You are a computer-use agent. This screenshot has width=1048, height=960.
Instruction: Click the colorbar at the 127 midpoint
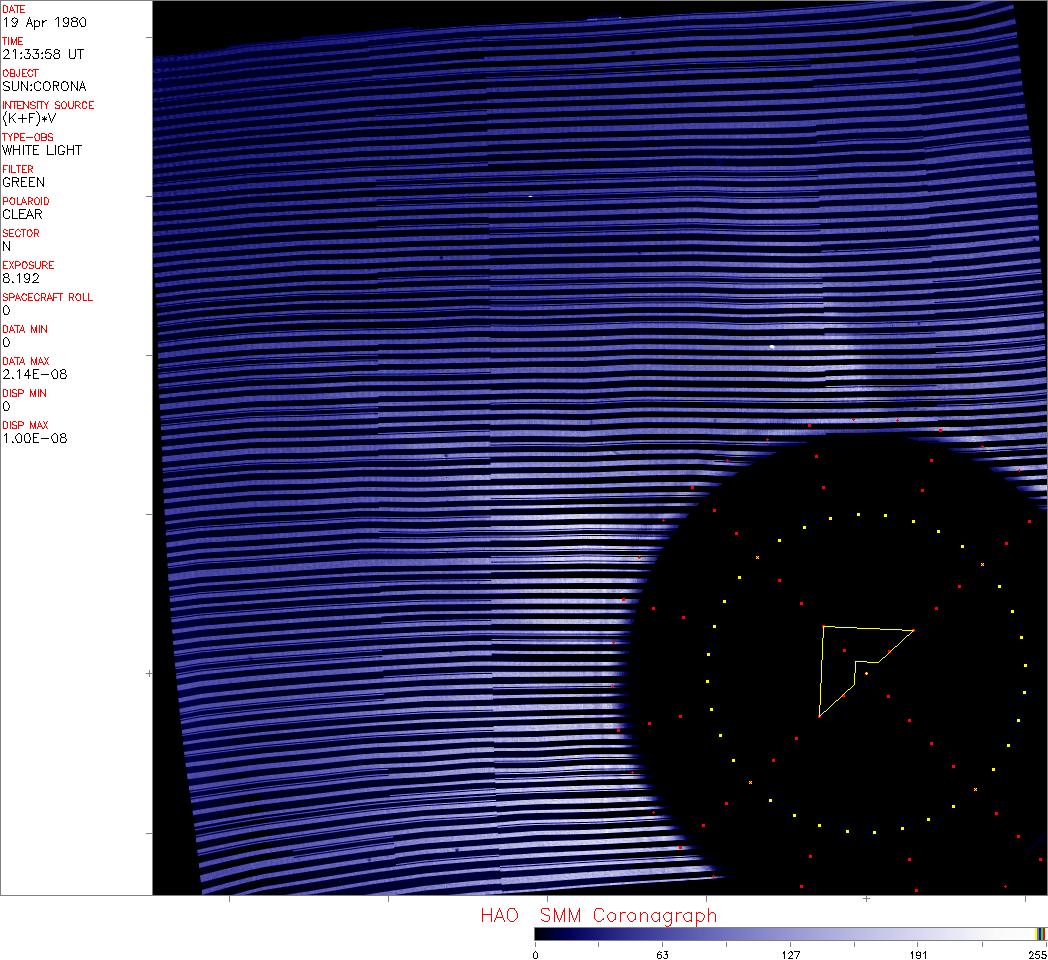(790, 934)
